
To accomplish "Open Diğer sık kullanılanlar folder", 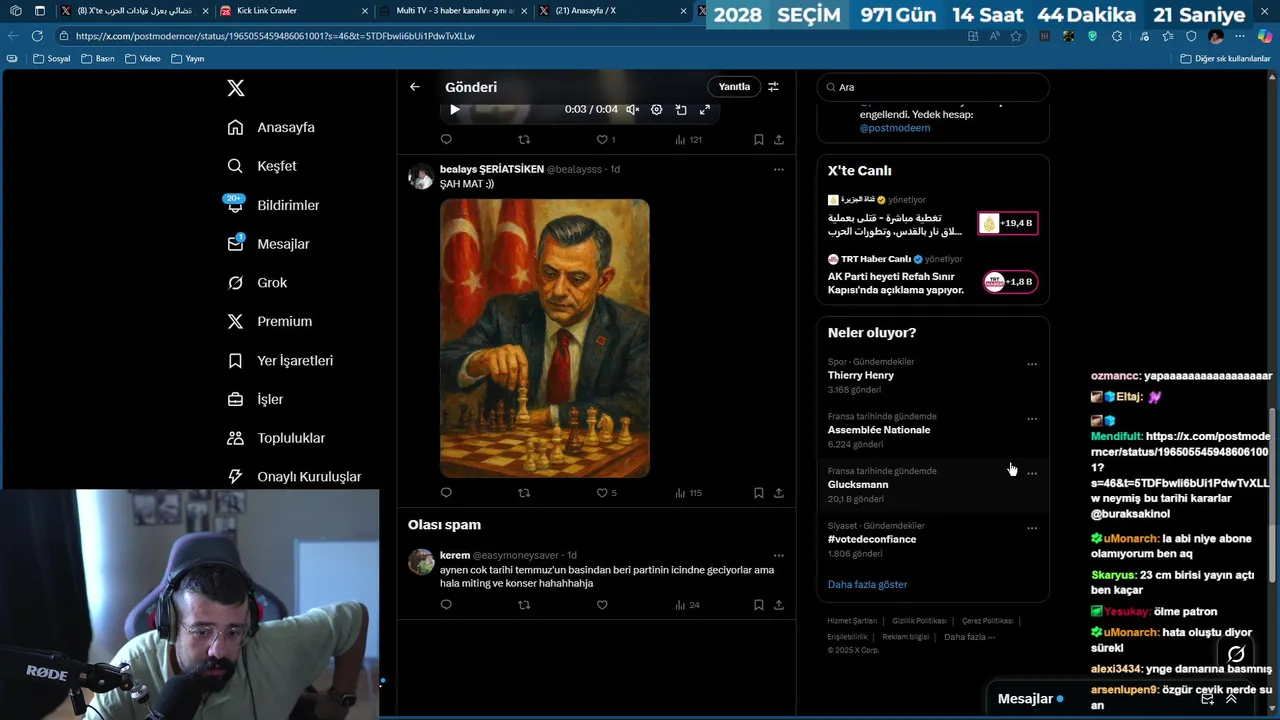I will pyautogui.click(x=1225, y=59).
